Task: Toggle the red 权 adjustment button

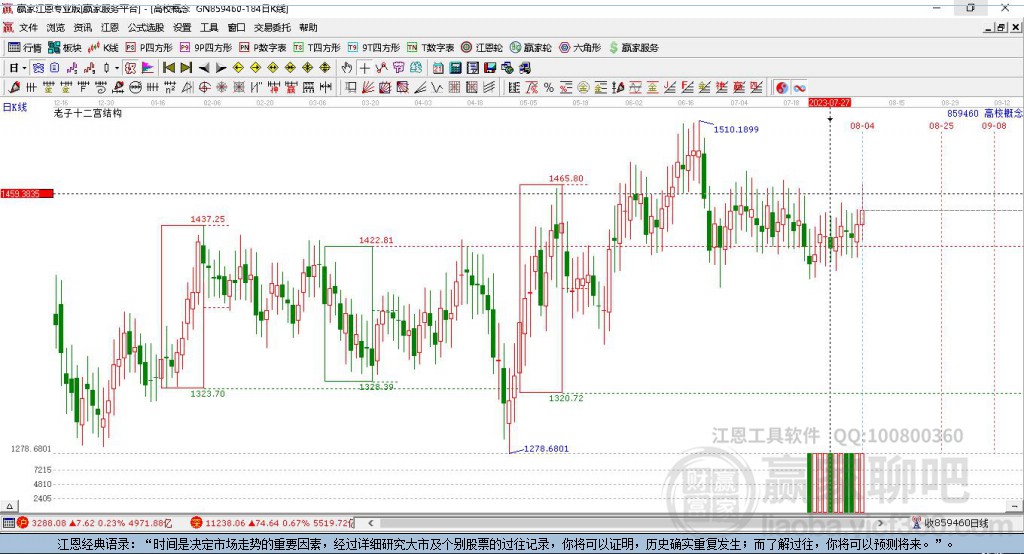Action: [131, 68]
